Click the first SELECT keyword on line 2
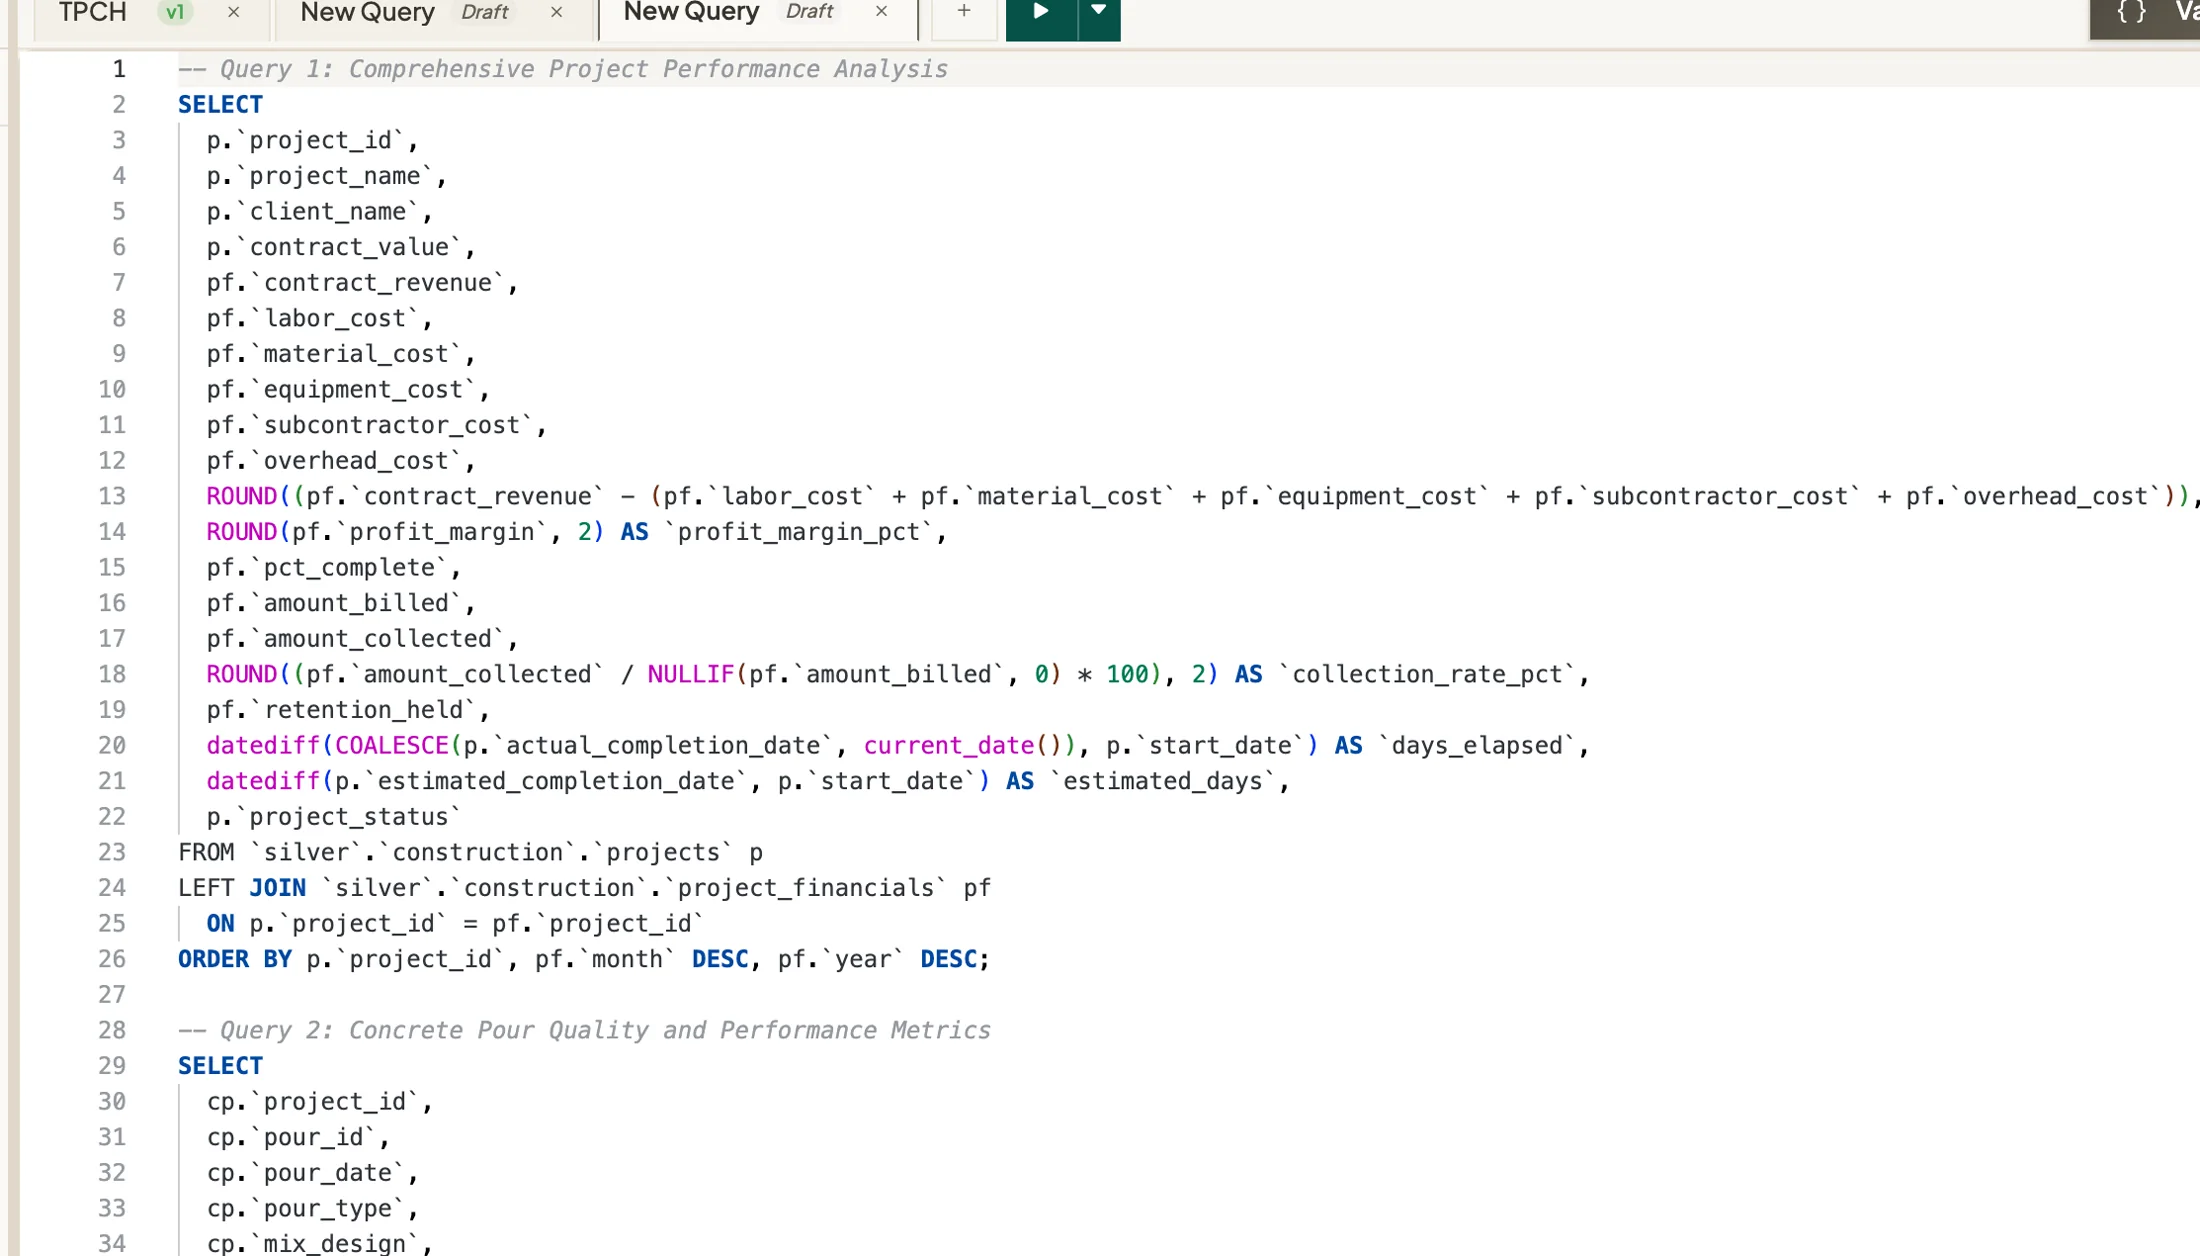The height and width of the screenshot is (1256, 2200). click(x=220, y=105)
